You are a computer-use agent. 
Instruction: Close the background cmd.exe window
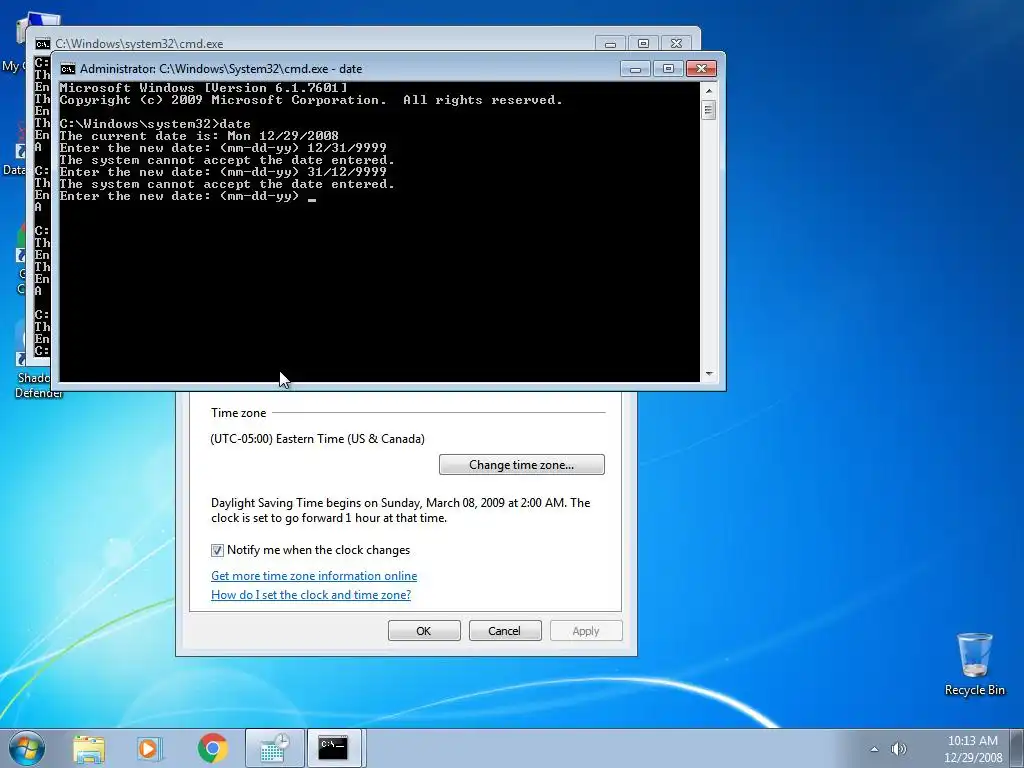click(x=677, y=44)
